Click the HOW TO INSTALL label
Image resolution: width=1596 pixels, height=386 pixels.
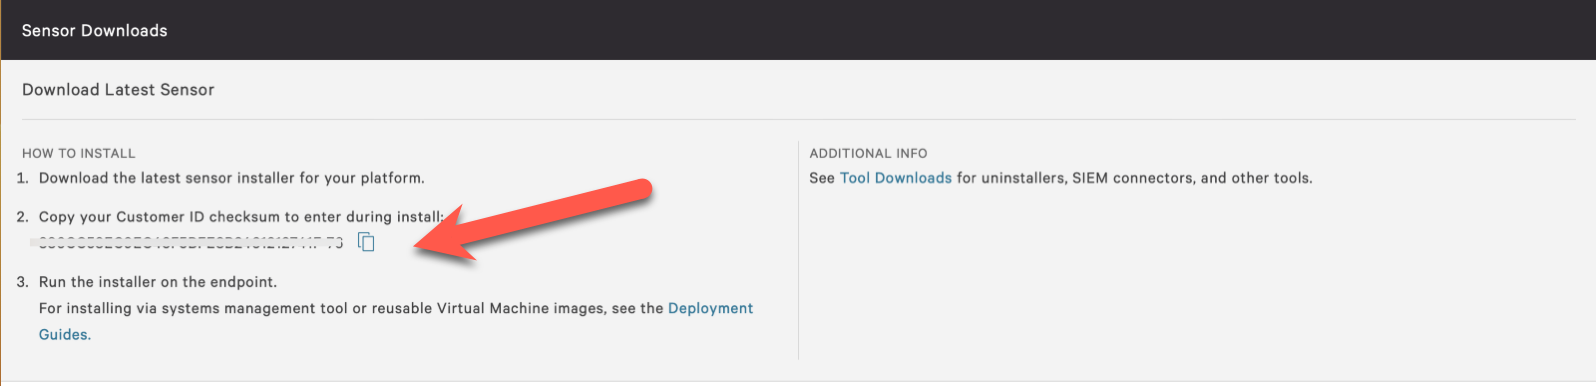(79, 153)
